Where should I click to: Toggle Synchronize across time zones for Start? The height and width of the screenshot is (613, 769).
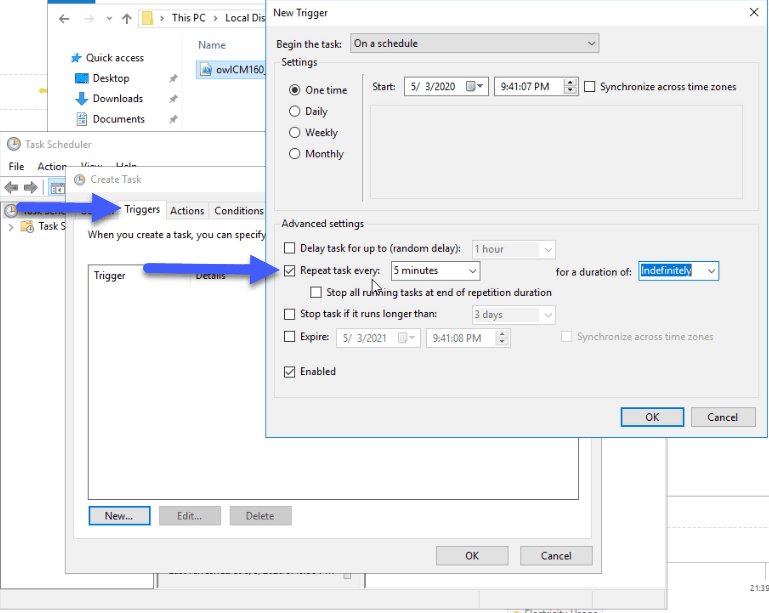click(590, 87)
